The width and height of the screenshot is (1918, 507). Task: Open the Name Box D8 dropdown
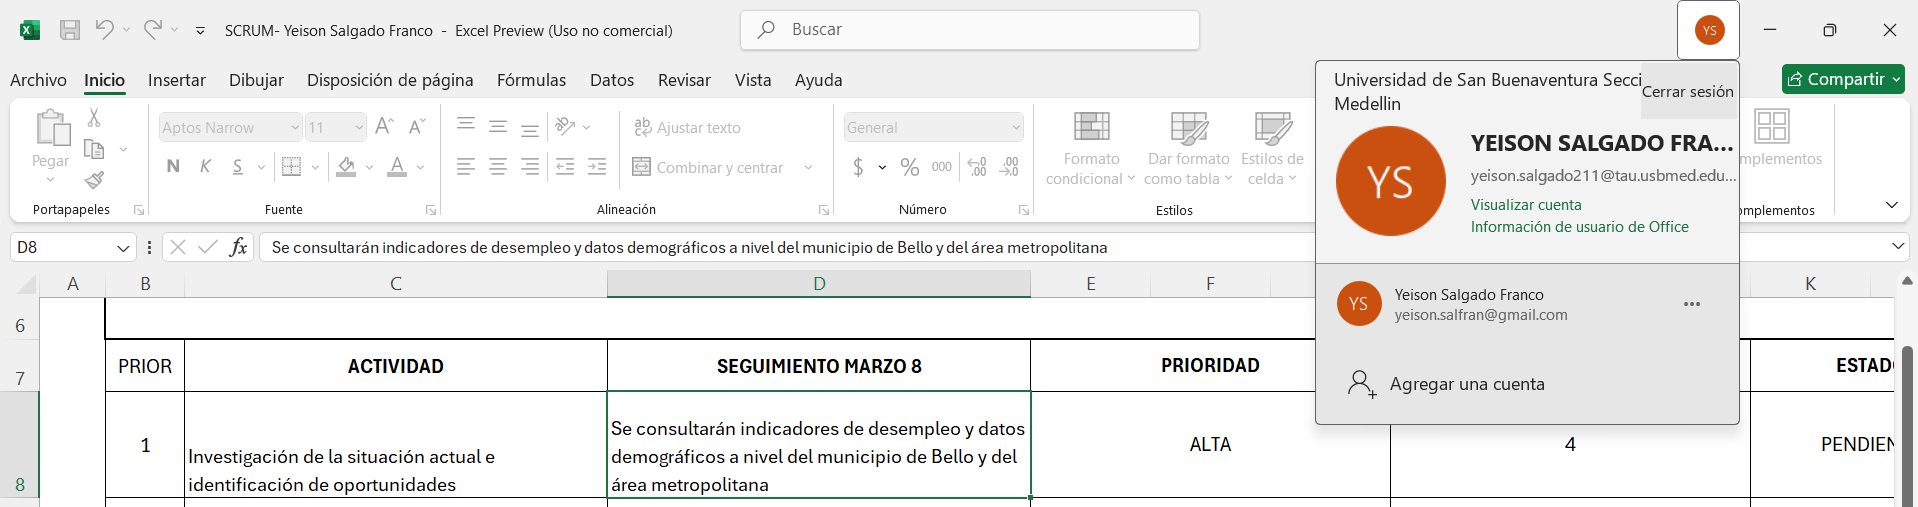(123, 247)
